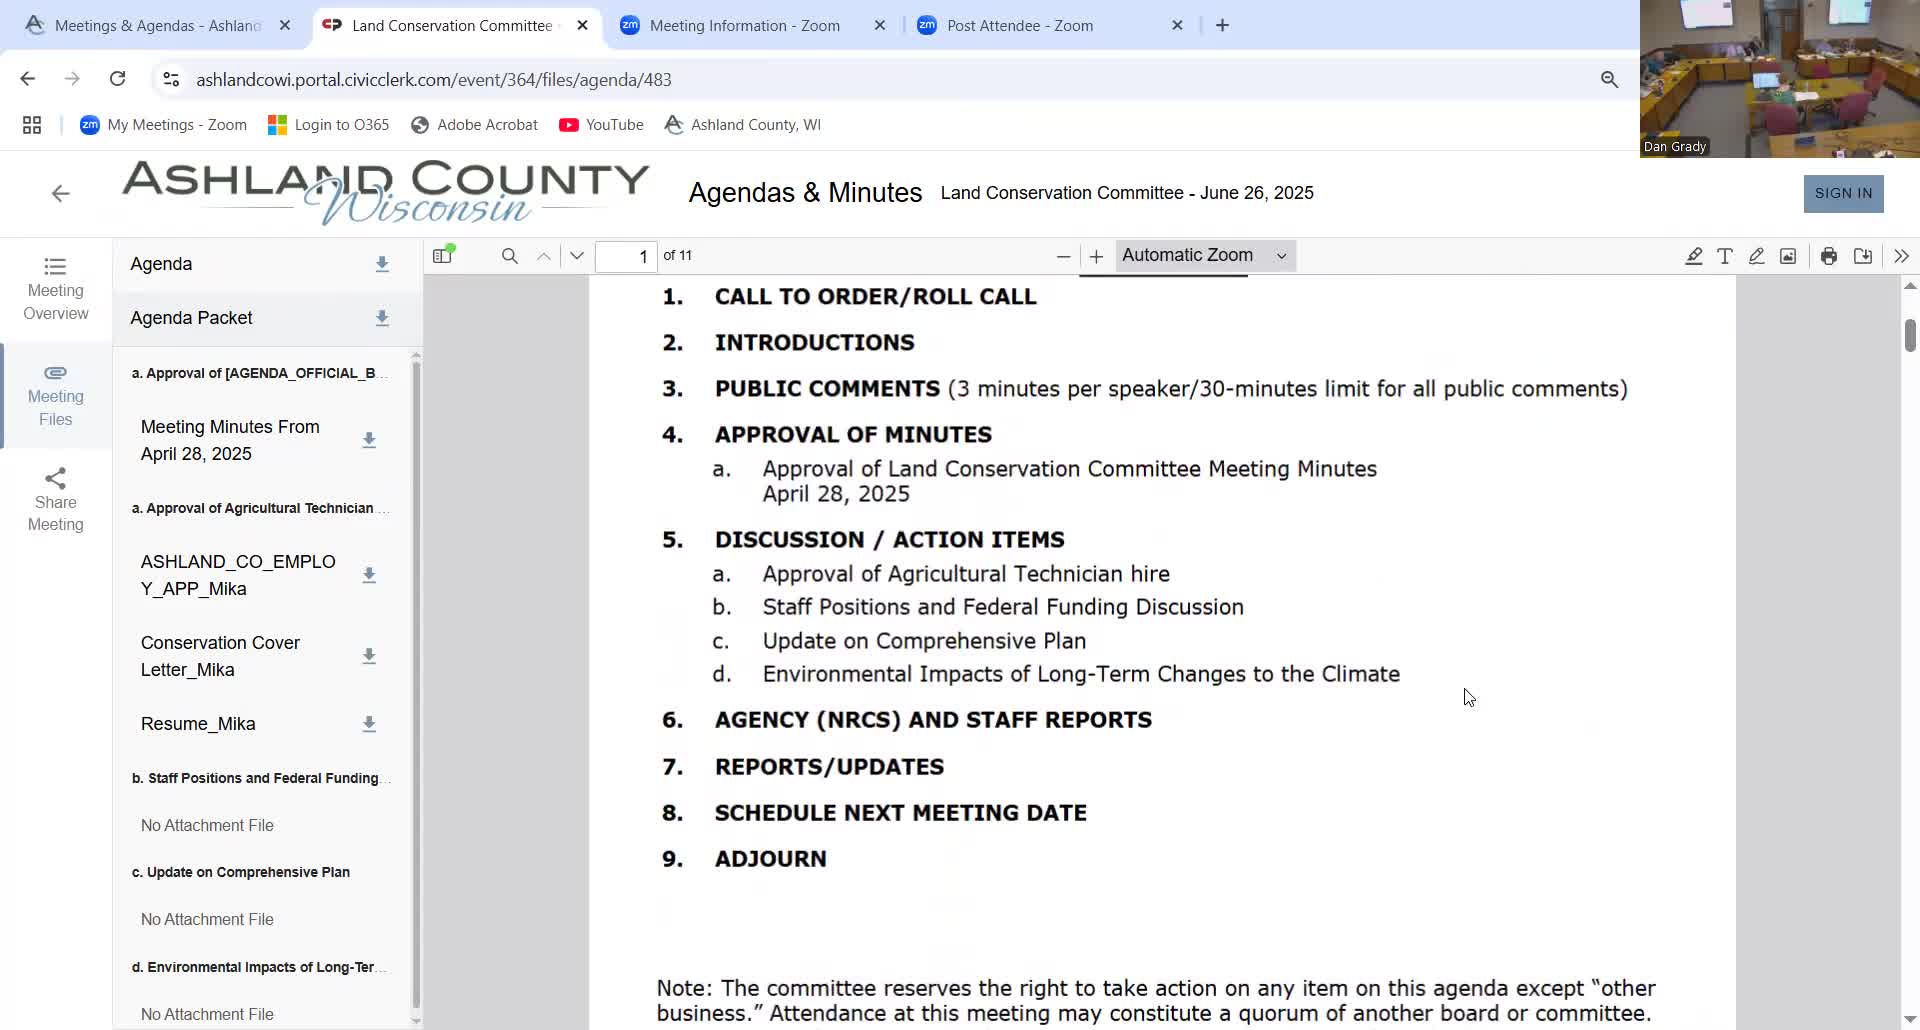Open the Ashland County WI bookmark
The image size is (1920, 1030).
point(742,124)
